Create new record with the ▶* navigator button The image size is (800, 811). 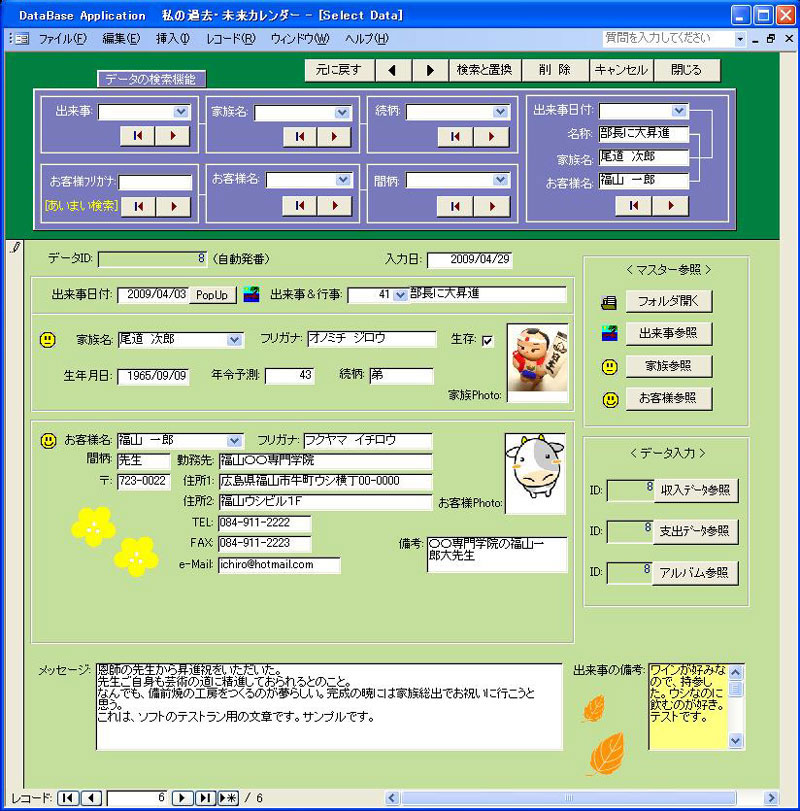228,797
